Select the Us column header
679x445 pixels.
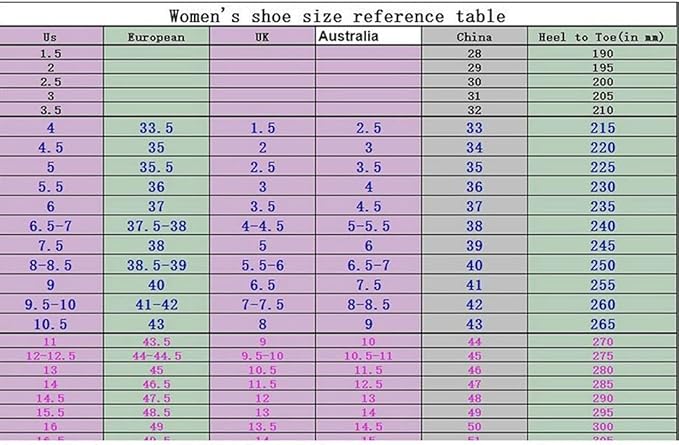pyautogui.click(x=50, y=37)
